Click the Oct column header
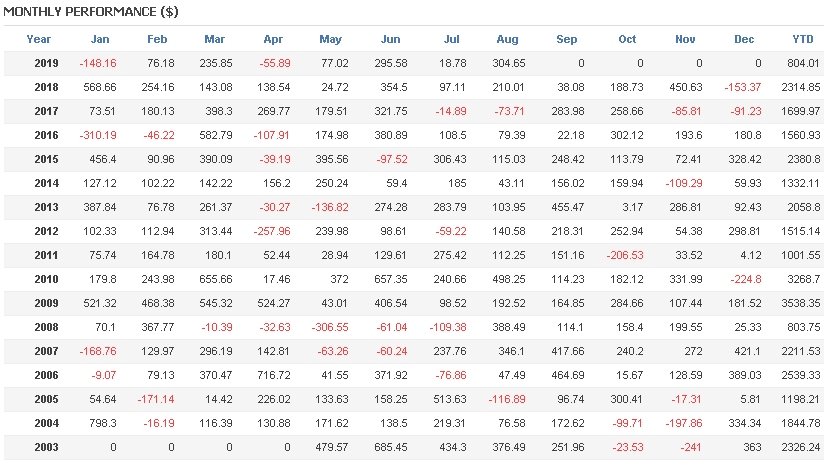This screenshot has width=825, height=460. click(x=627, y=39)
